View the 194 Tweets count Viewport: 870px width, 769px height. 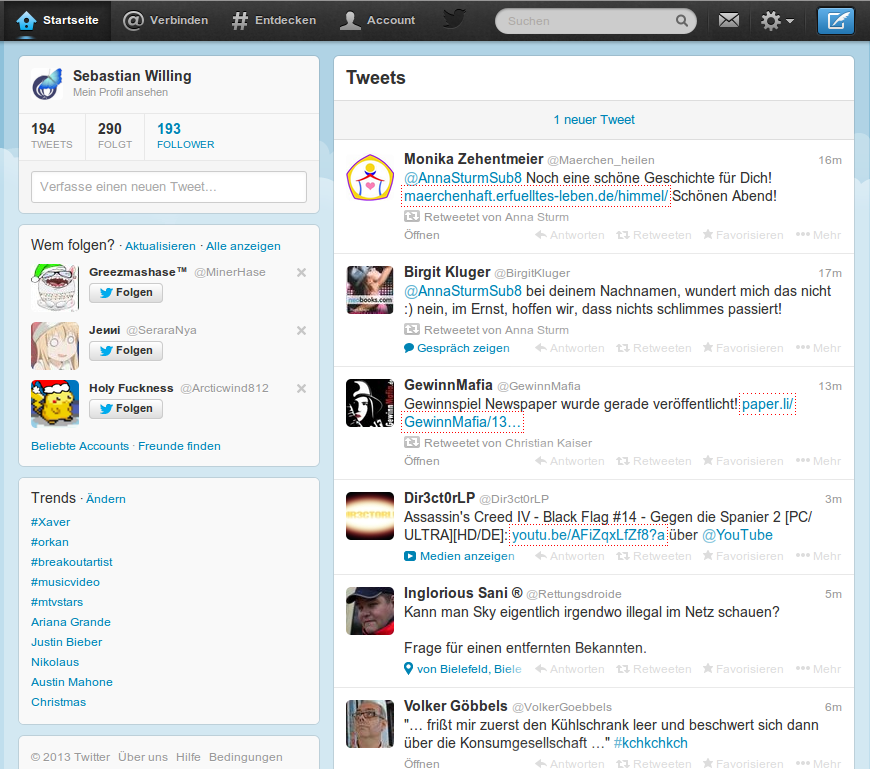52,136
